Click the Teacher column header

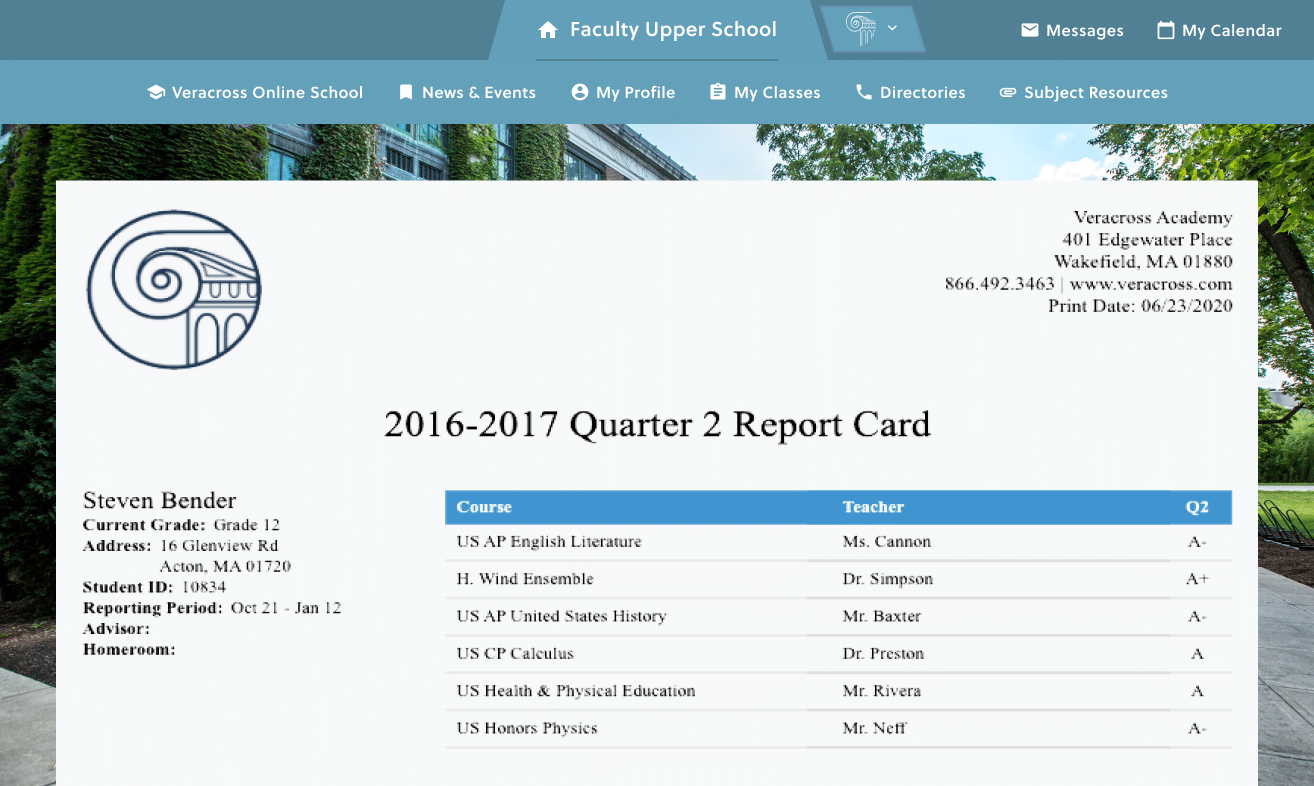873,507
